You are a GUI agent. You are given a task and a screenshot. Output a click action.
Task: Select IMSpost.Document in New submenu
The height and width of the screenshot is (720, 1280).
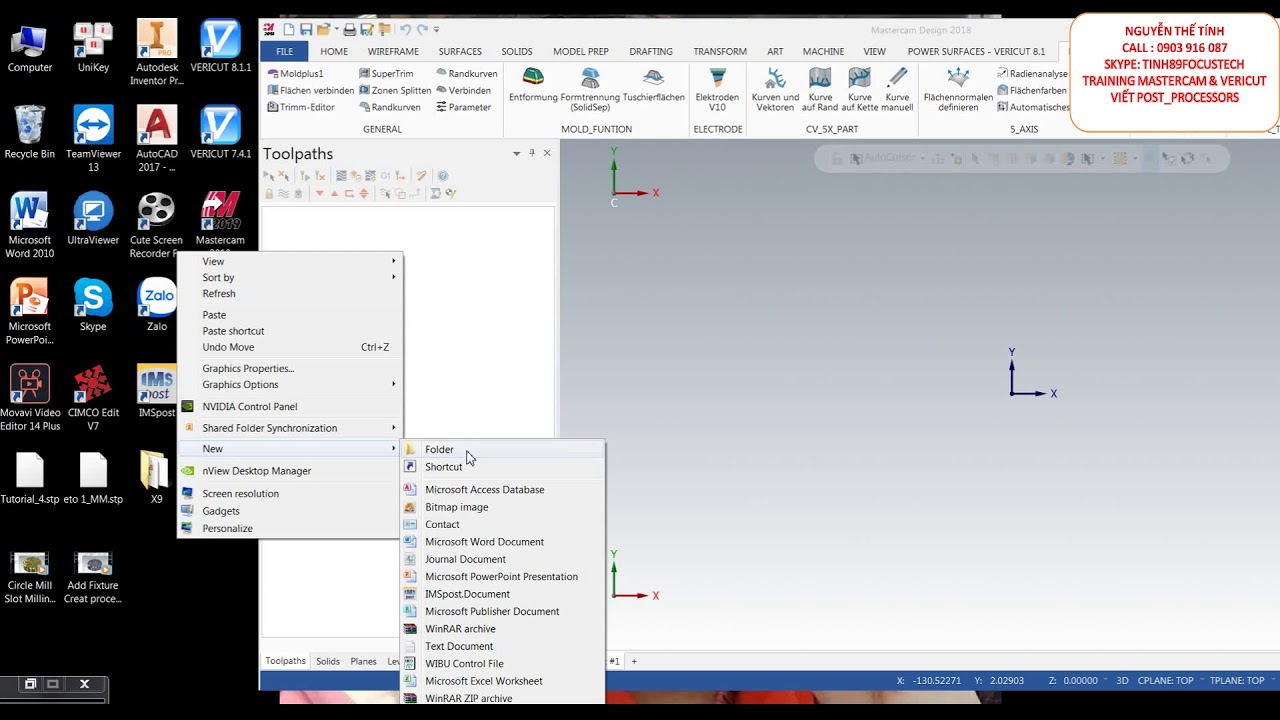tap(503, 594)
